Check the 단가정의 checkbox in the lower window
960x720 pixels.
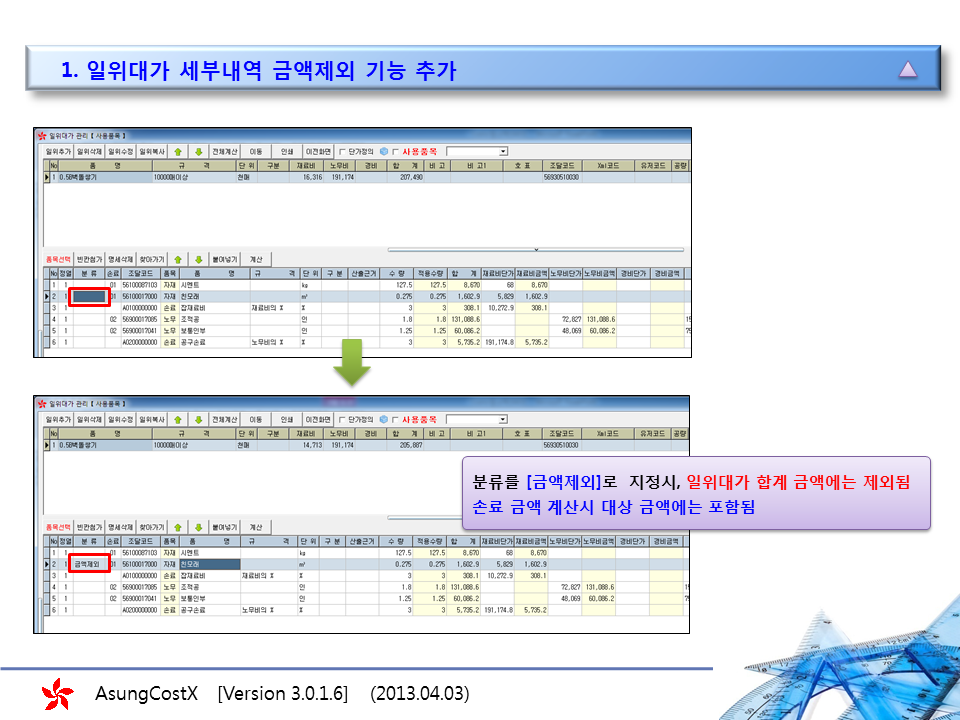click(342, 419)
